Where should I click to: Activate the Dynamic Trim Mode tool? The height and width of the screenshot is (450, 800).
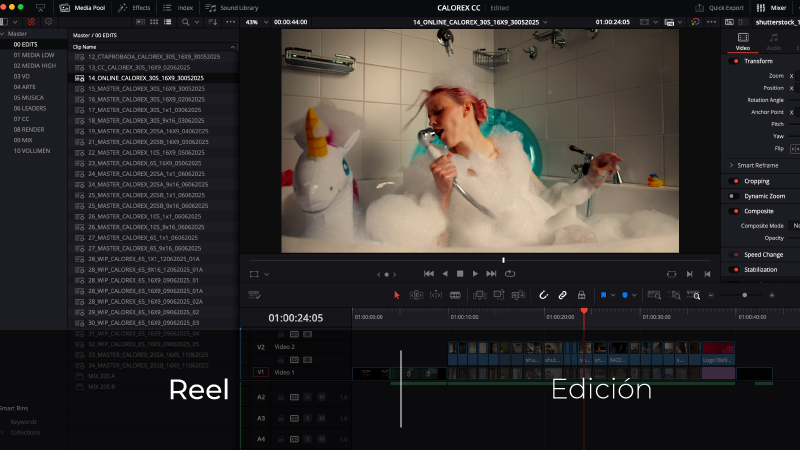(436, 295)
